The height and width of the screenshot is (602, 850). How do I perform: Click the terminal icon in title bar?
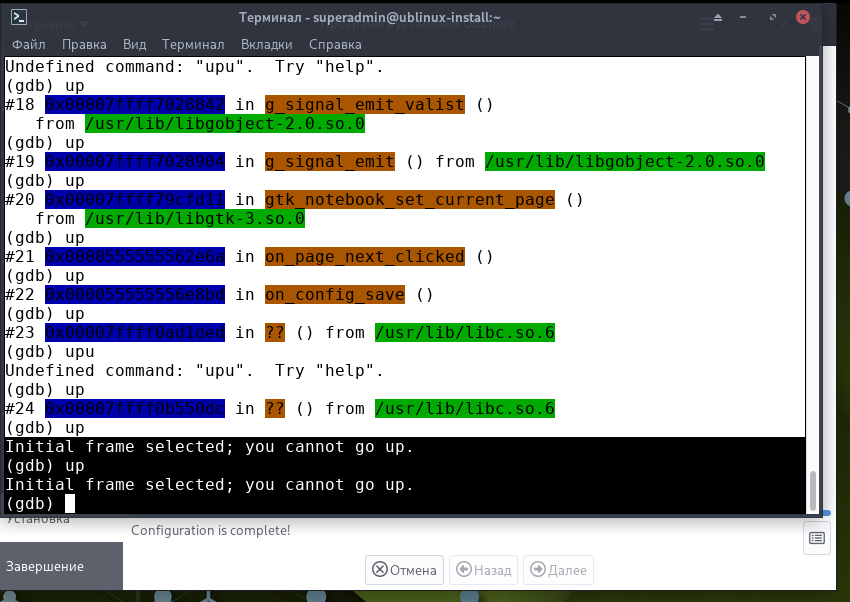pos(19,17)
